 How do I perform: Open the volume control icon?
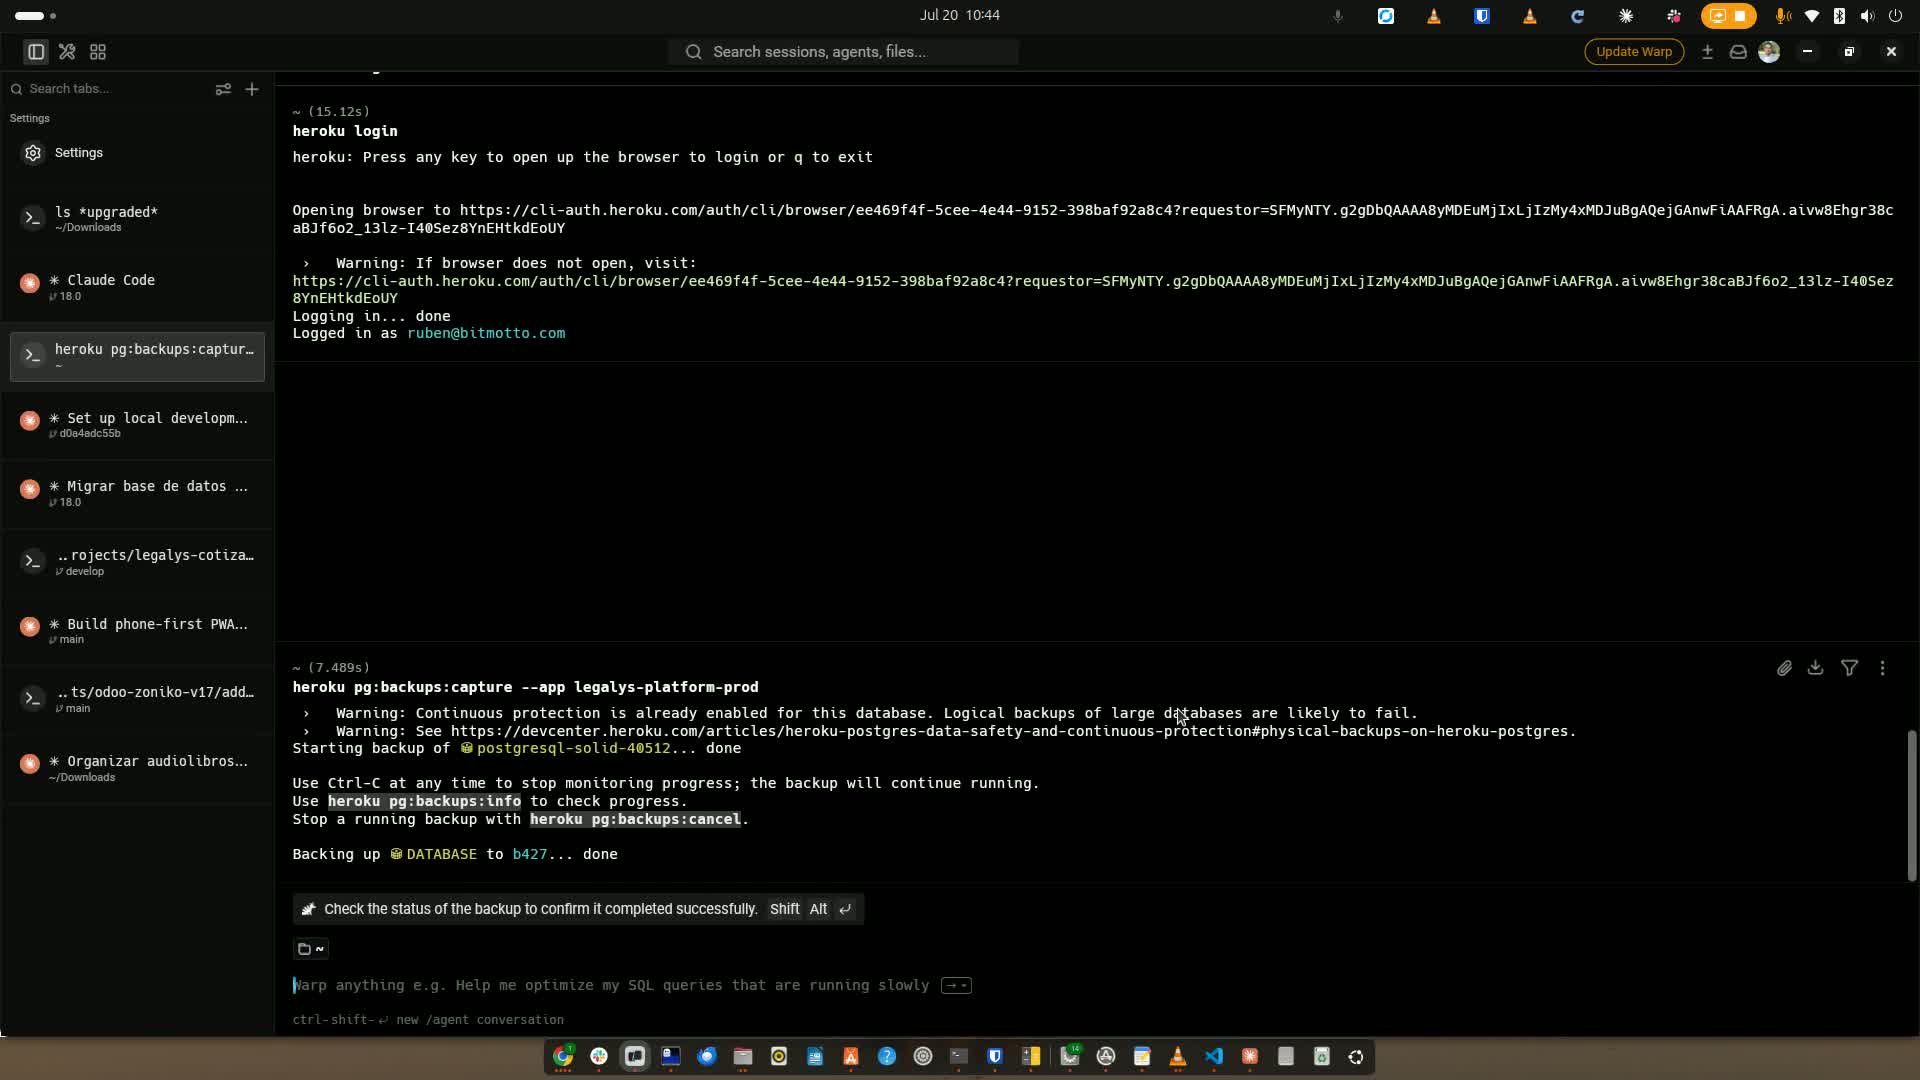(x=1867, y=16)
